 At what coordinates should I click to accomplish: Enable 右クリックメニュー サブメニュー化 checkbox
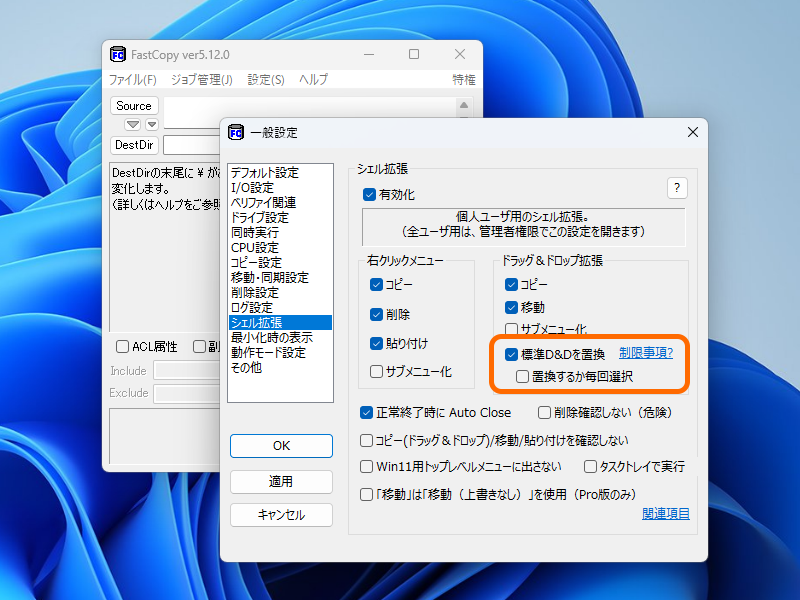(376, 371)
